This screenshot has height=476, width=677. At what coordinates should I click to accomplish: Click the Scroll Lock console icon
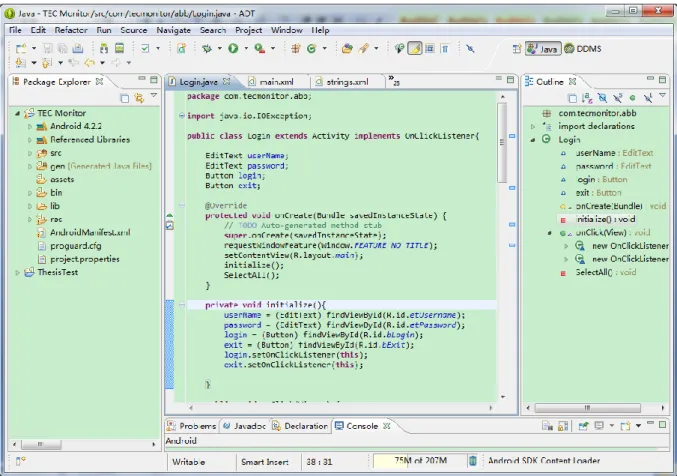[x=563, y=426]
